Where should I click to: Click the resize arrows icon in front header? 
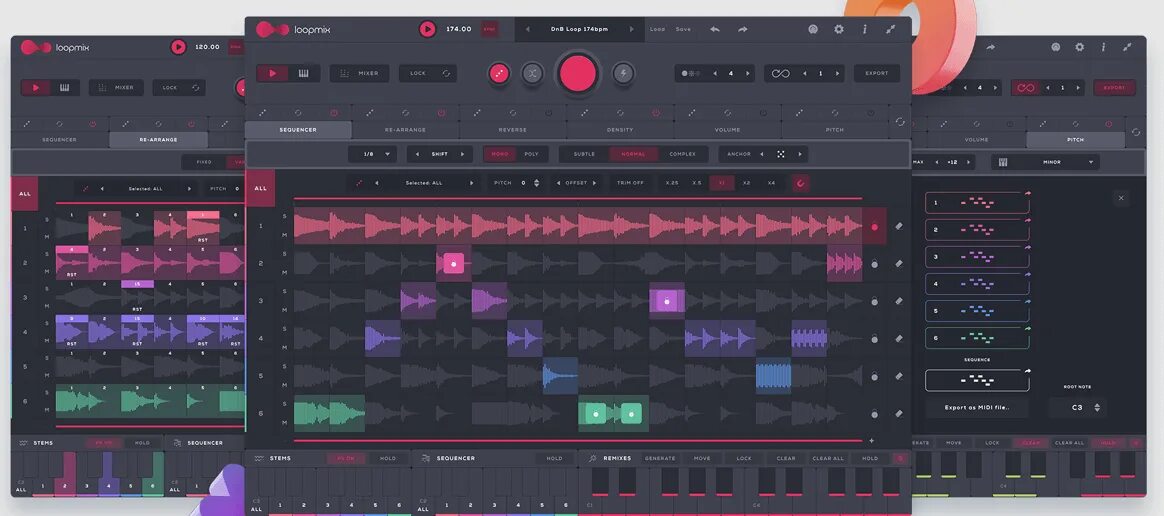point(891,29)
